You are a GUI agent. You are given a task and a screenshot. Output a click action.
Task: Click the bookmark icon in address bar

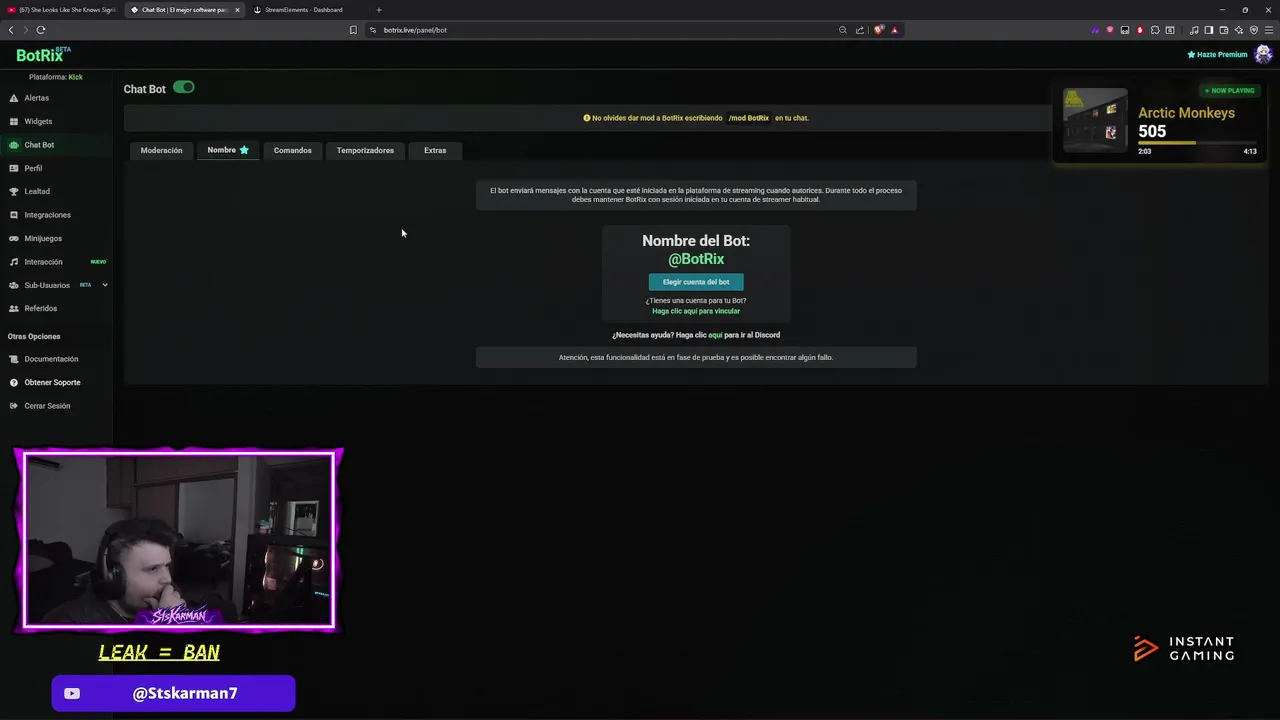[x=353, y=30]
